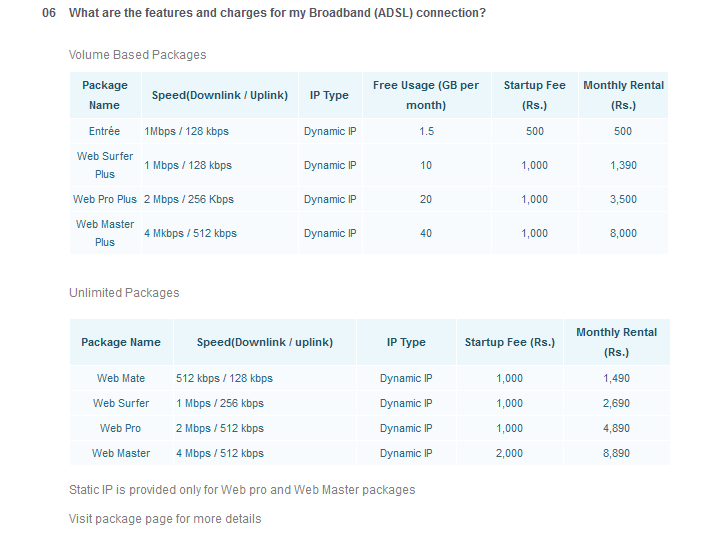Click the Web Master unlimited package name
Viewport: 726px width, 540px height.
coord(121,453)
